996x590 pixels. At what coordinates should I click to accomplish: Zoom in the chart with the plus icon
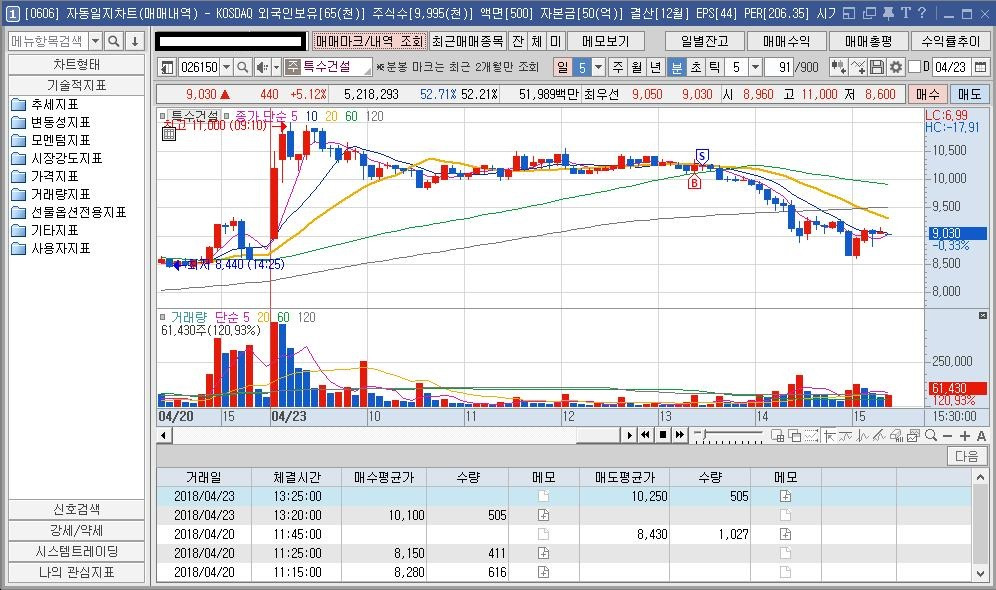click(965, 436)
